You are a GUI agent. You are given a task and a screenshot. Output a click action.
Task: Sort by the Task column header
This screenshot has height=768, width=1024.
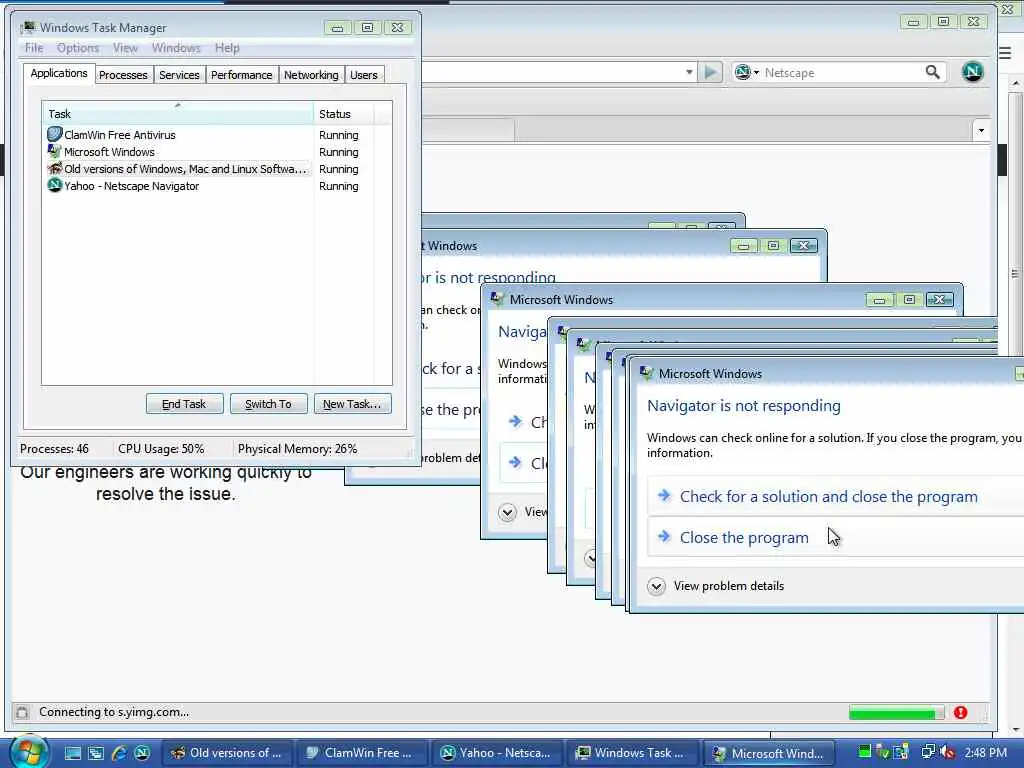pos(178,114)
